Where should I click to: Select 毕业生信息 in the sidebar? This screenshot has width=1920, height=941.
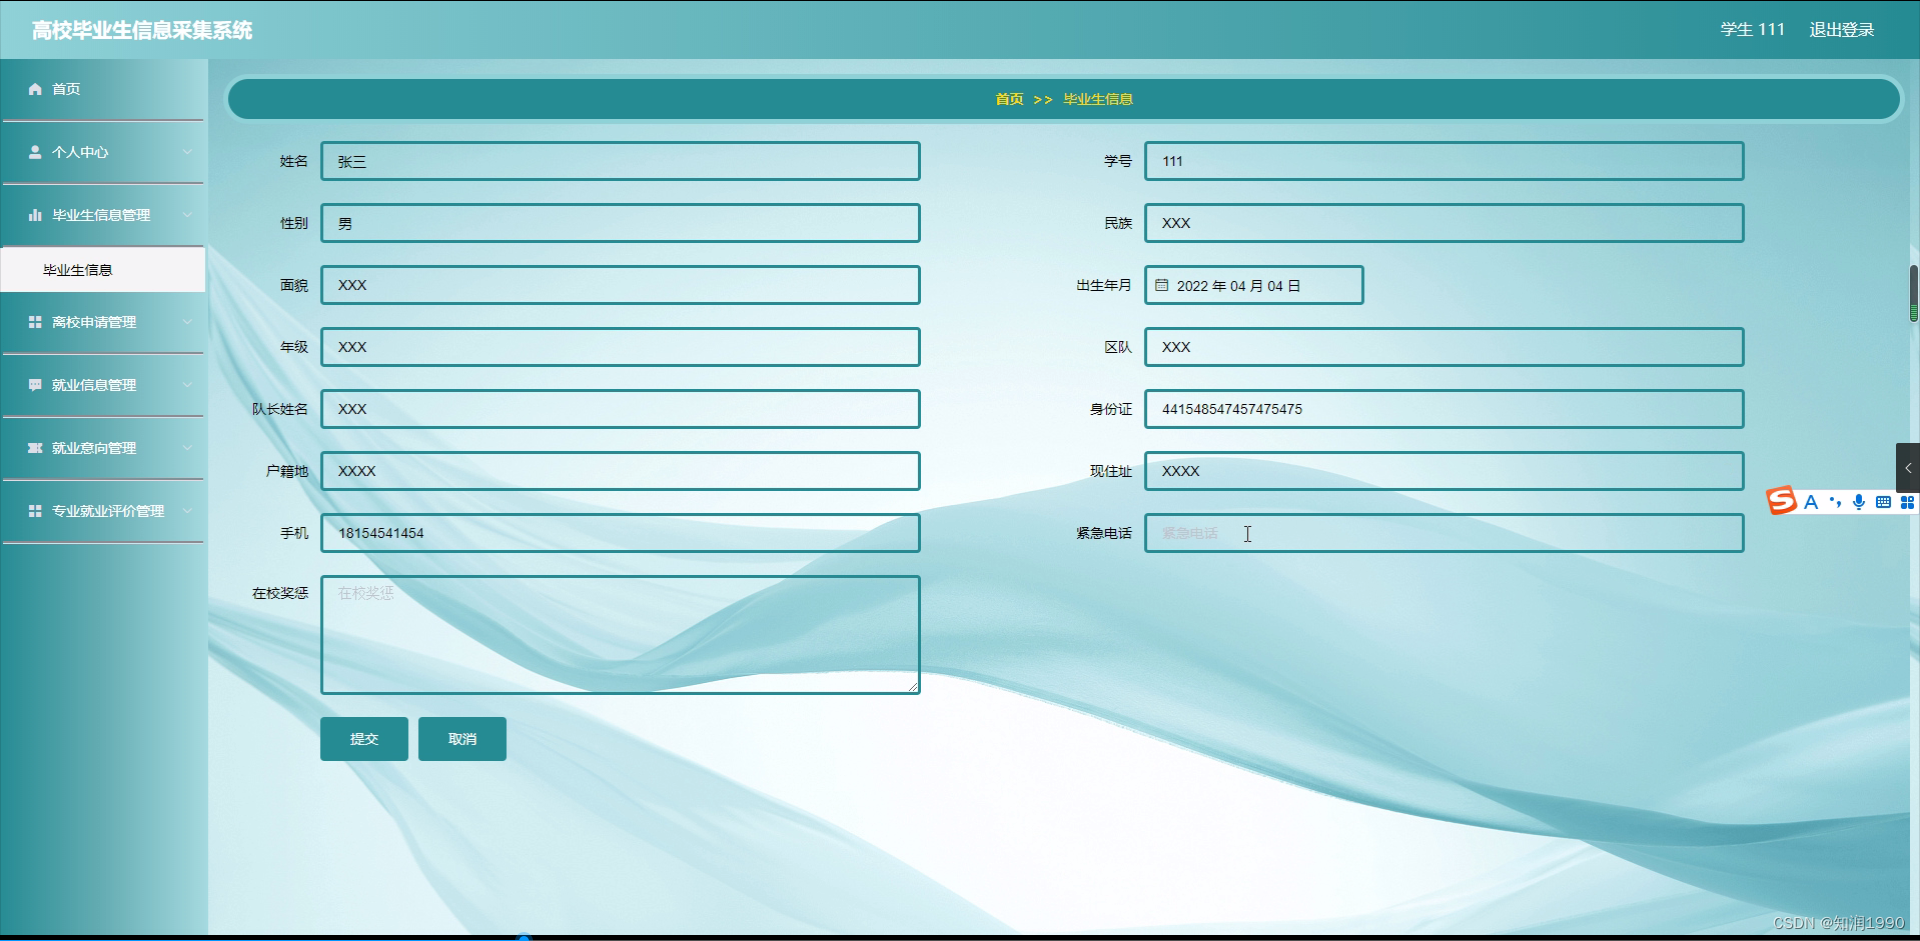pyautogui.click(x=77, y=269)
